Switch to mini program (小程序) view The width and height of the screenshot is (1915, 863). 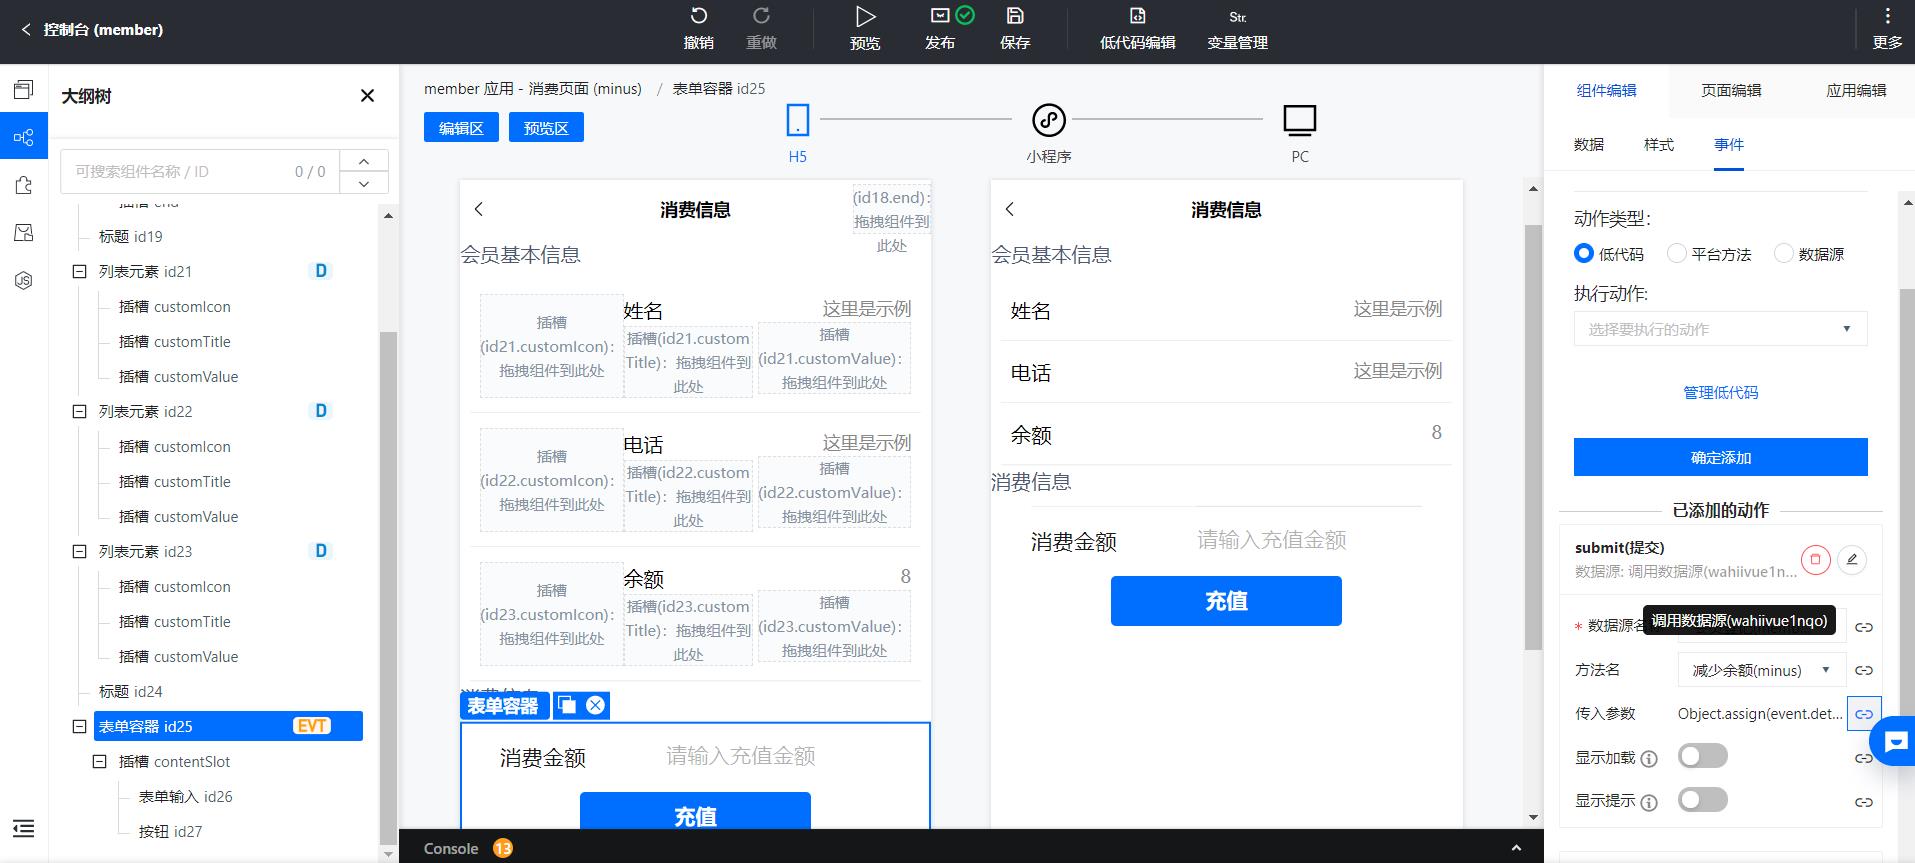point(1048,133)
